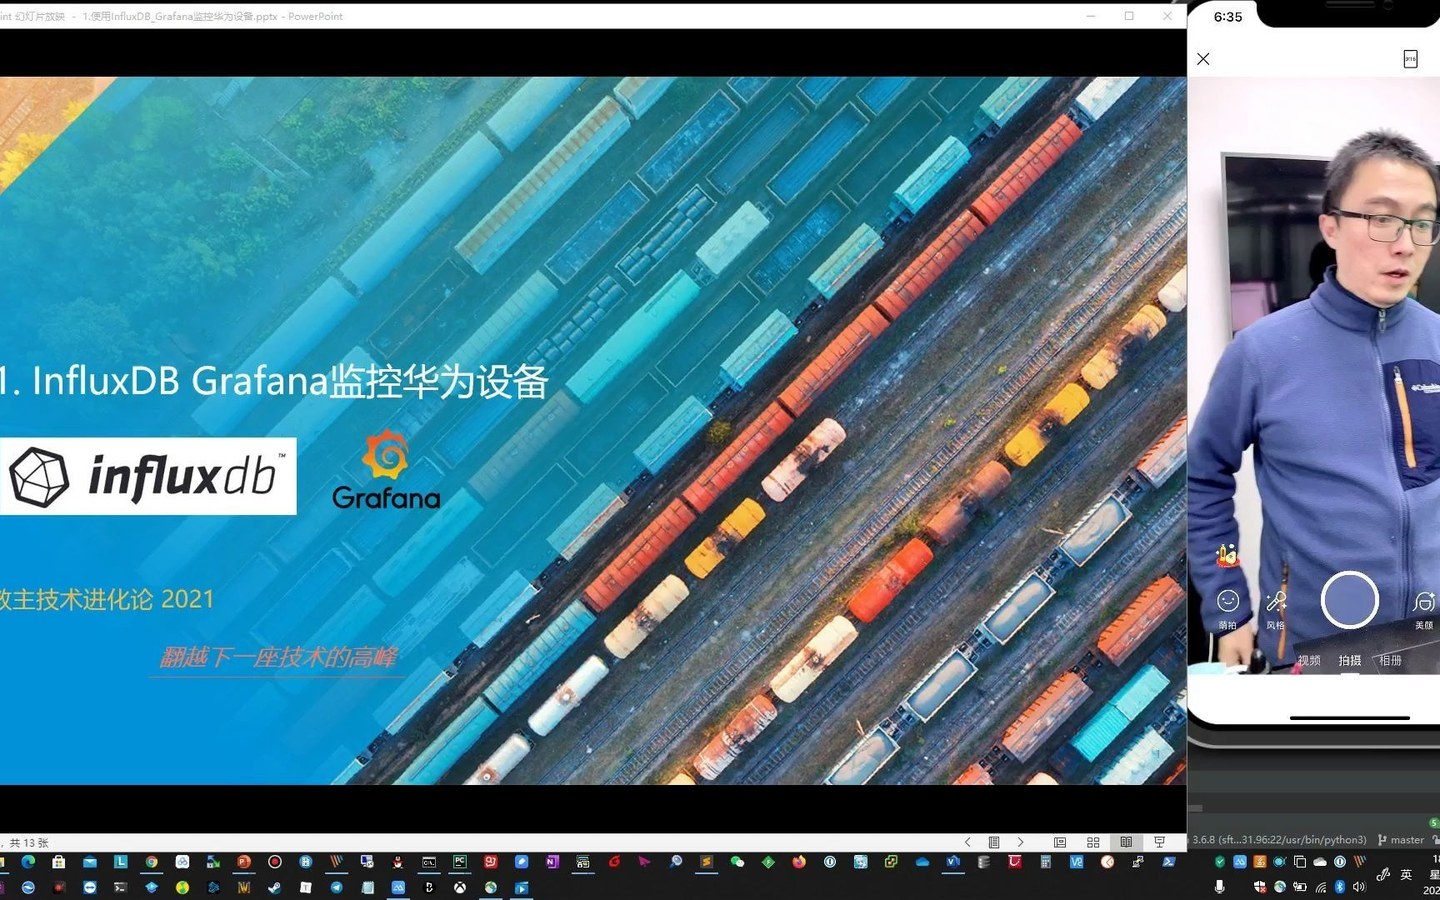This screenshot has width=1440, height=900.
Task: Open the command prompt taskbar icon
Action: [429, 861]
